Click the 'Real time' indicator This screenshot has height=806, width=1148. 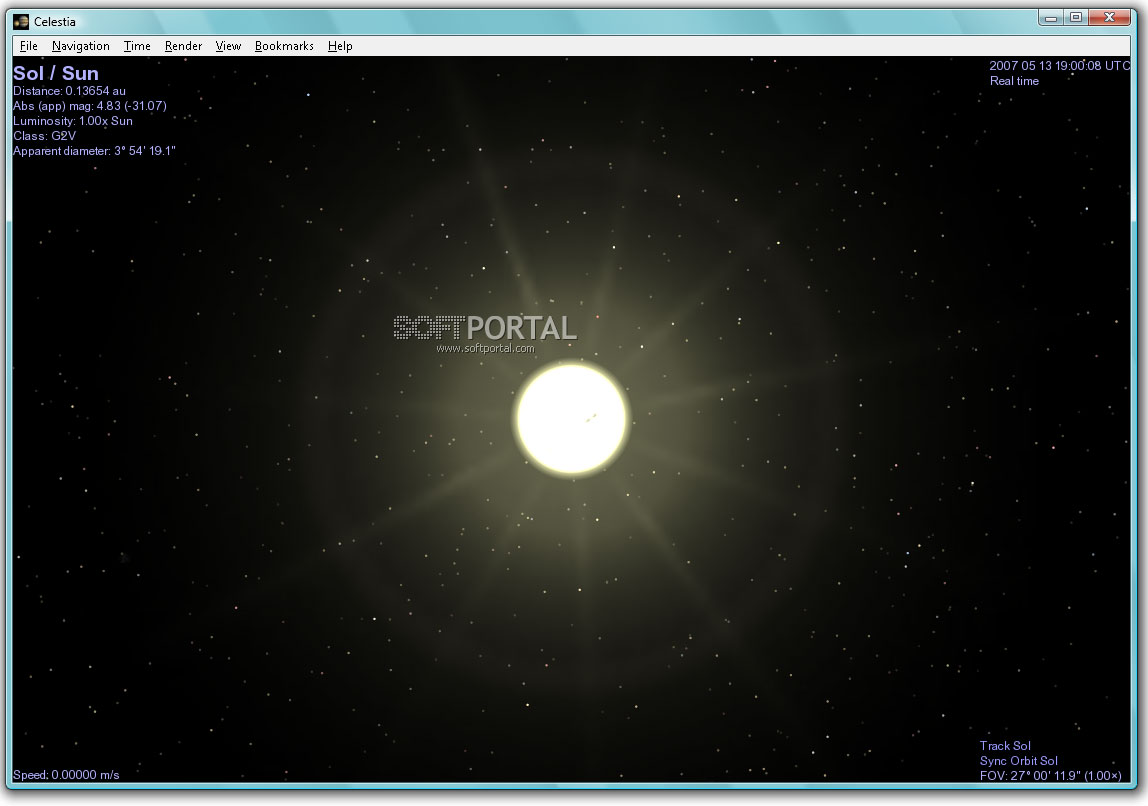(x=1014, y=81)
